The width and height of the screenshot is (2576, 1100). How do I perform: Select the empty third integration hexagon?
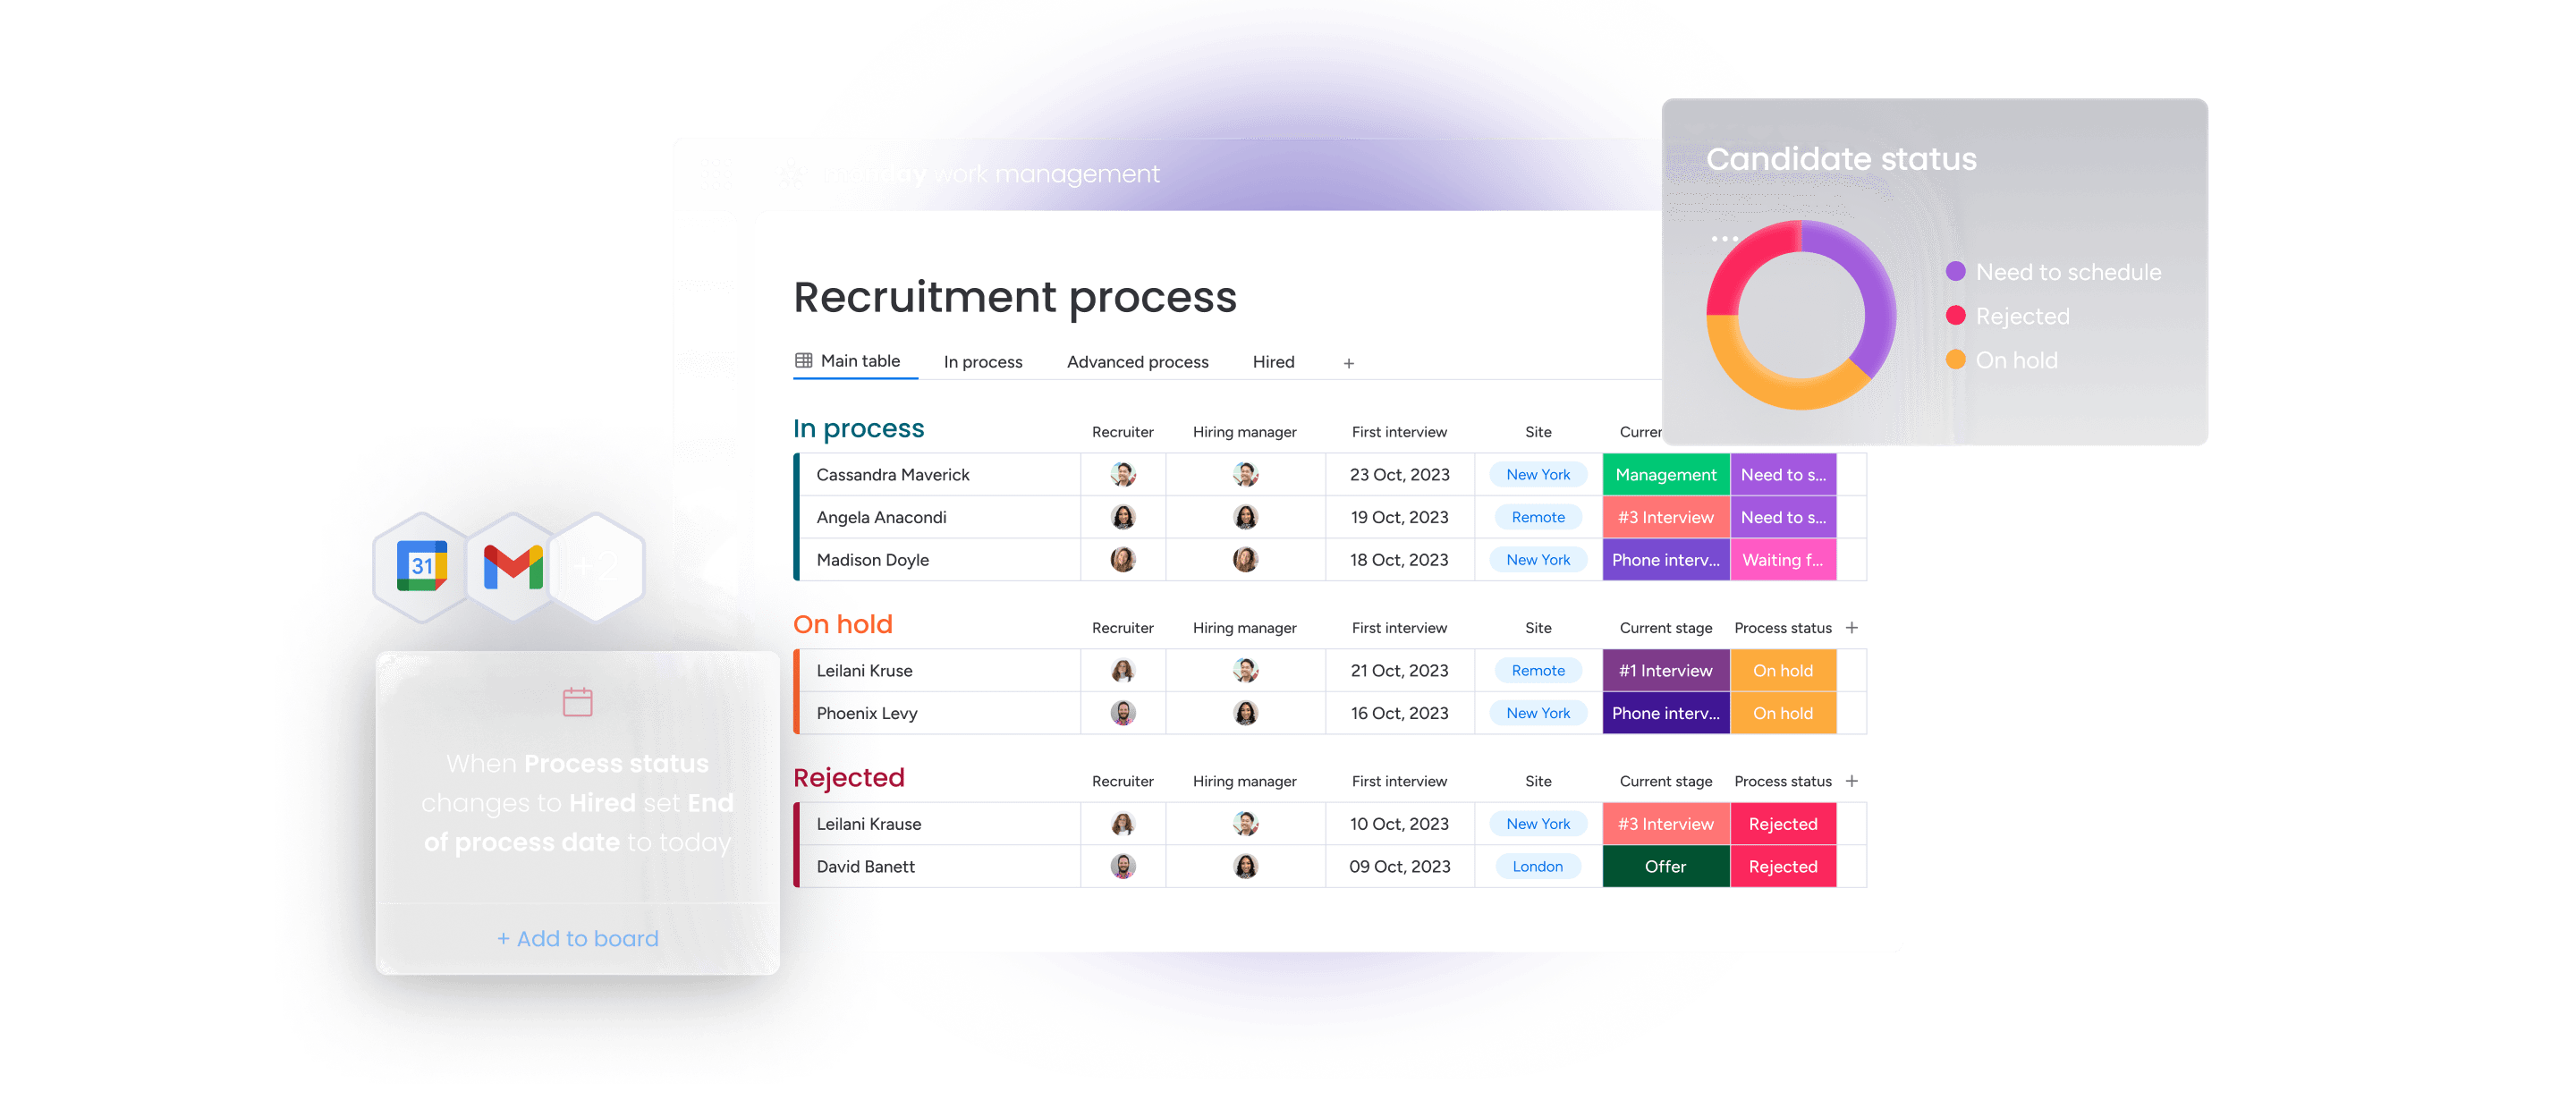(597, 567)
